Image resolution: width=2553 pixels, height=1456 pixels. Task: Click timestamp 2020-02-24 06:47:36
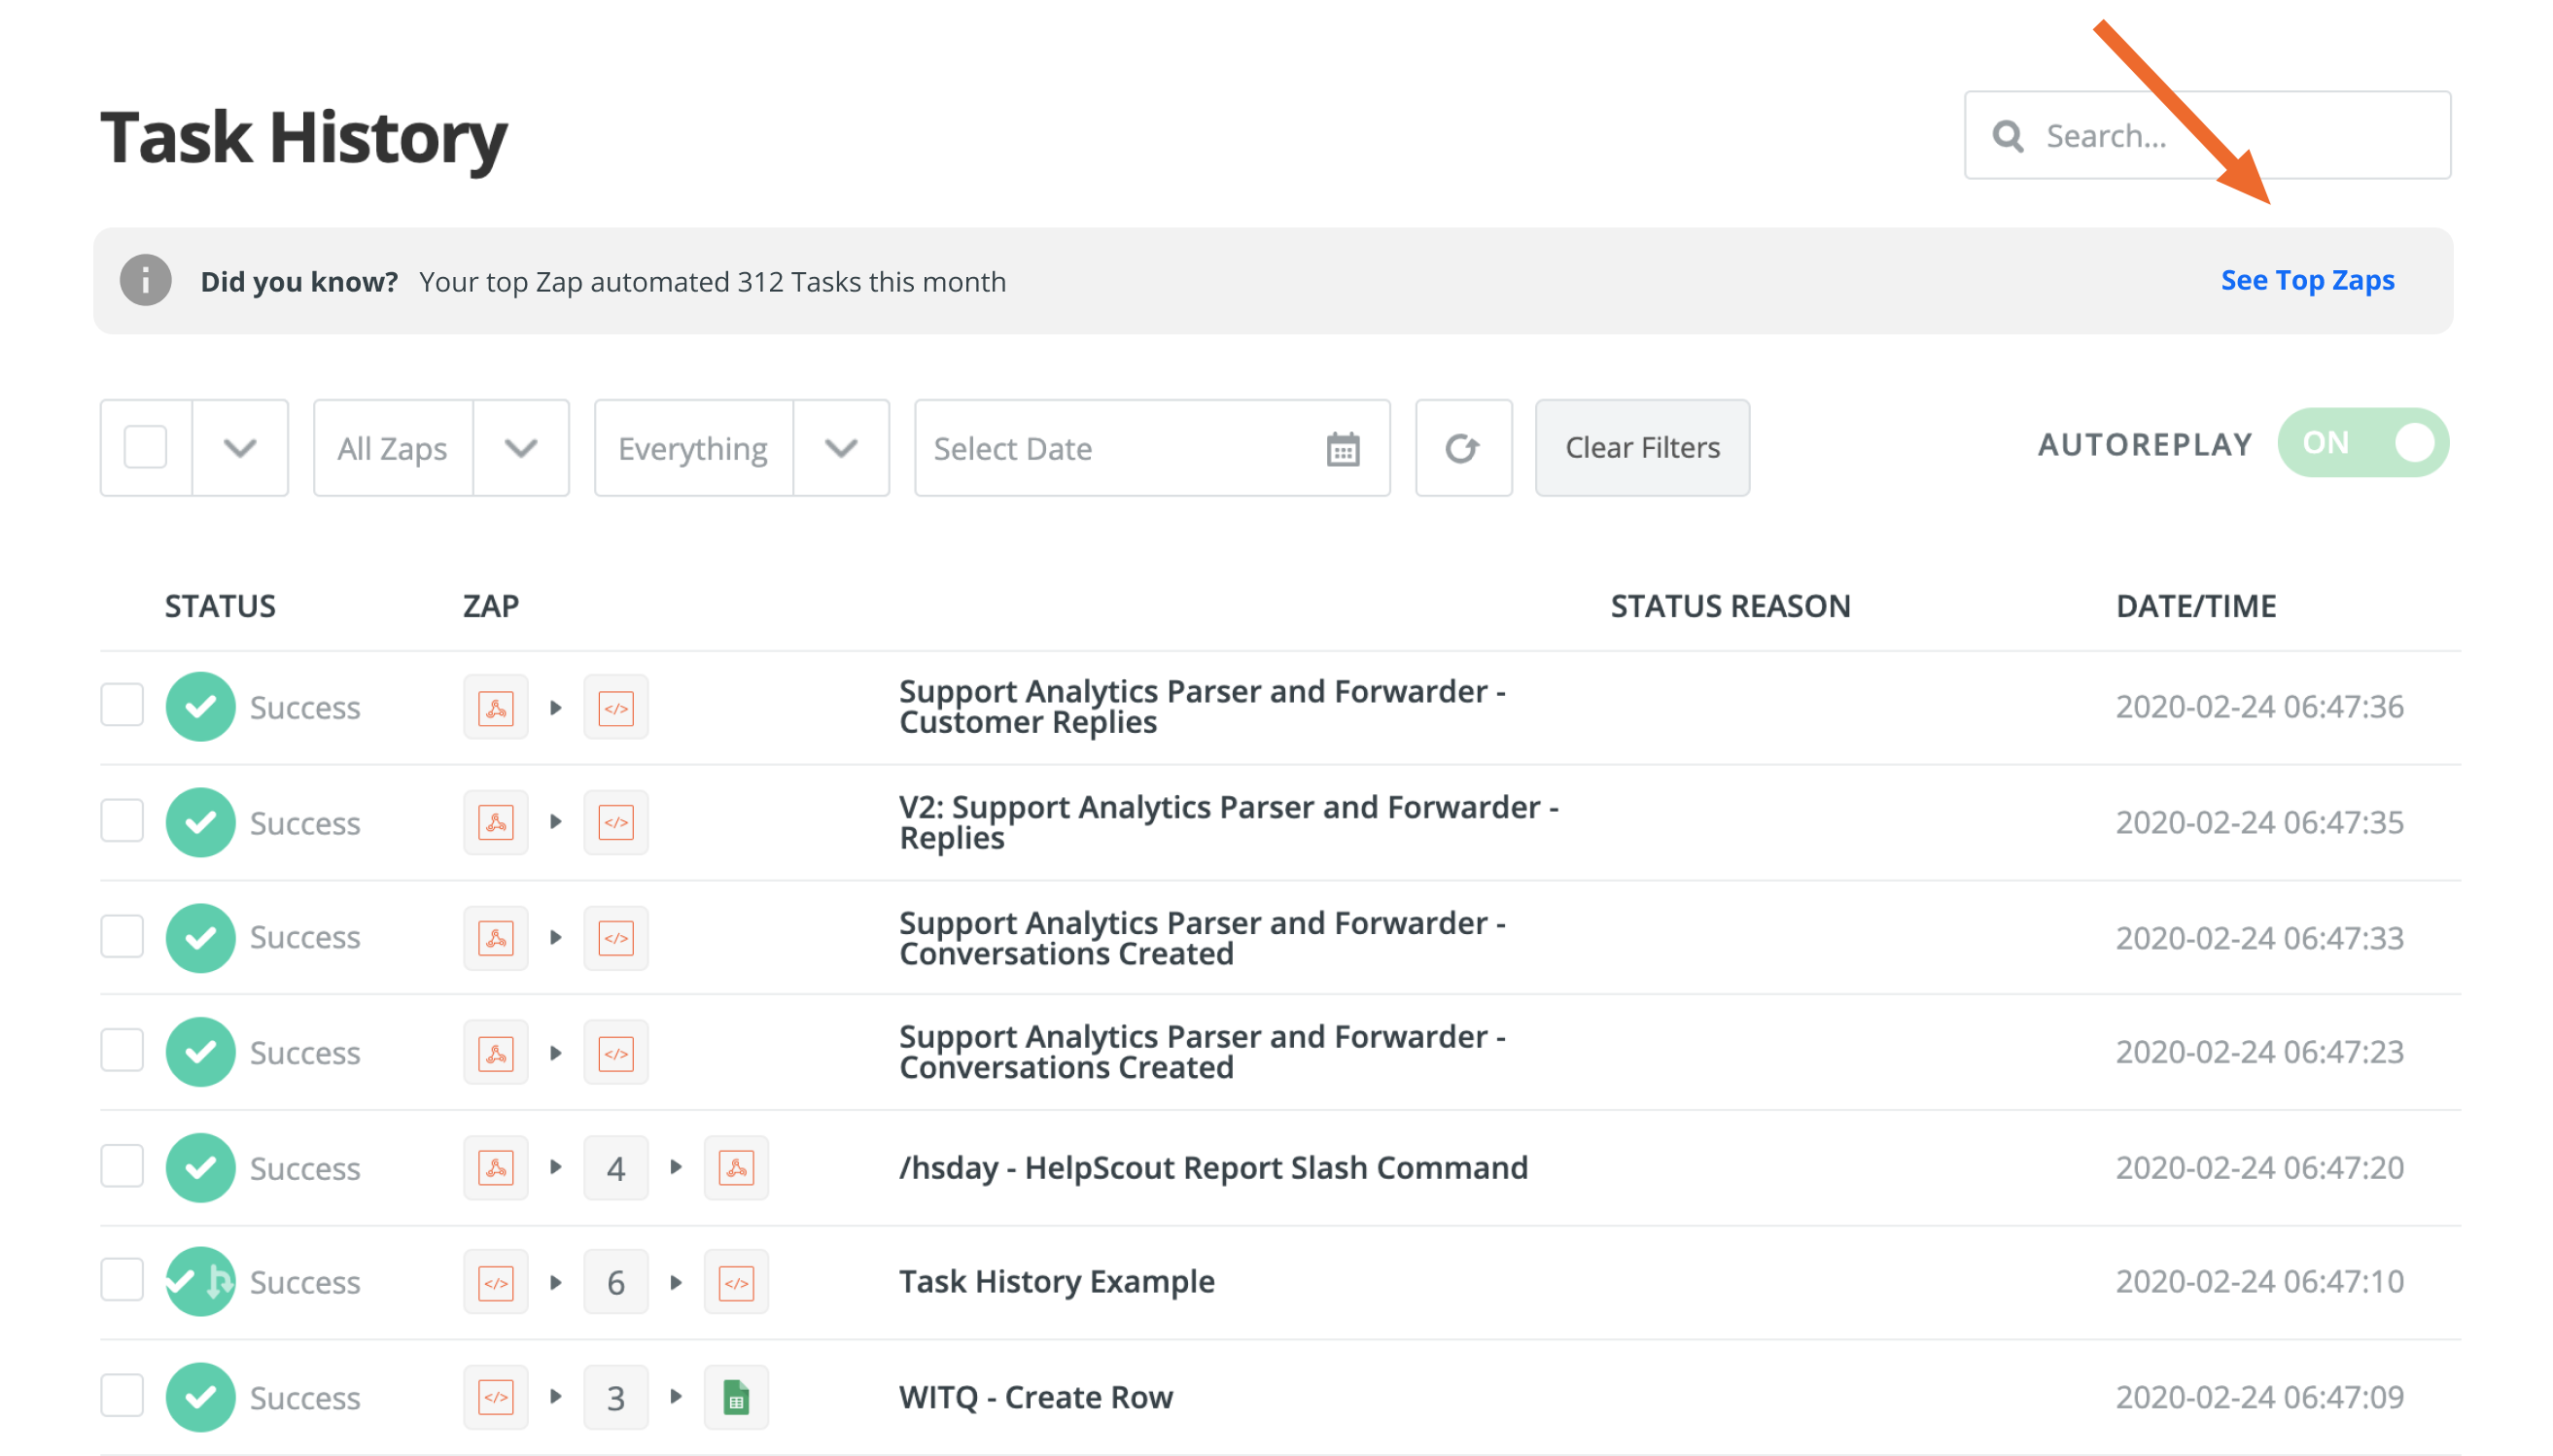click(x=2258, y=707)
